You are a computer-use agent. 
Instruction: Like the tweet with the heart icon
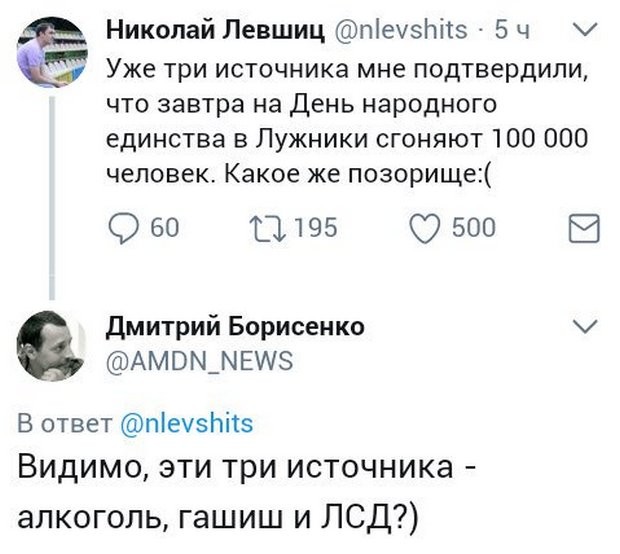(421, 228)
